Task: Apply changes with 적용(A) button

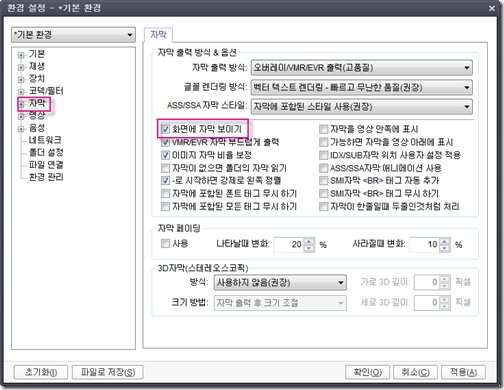Action: pyautogui.click(x=463, y=372)
